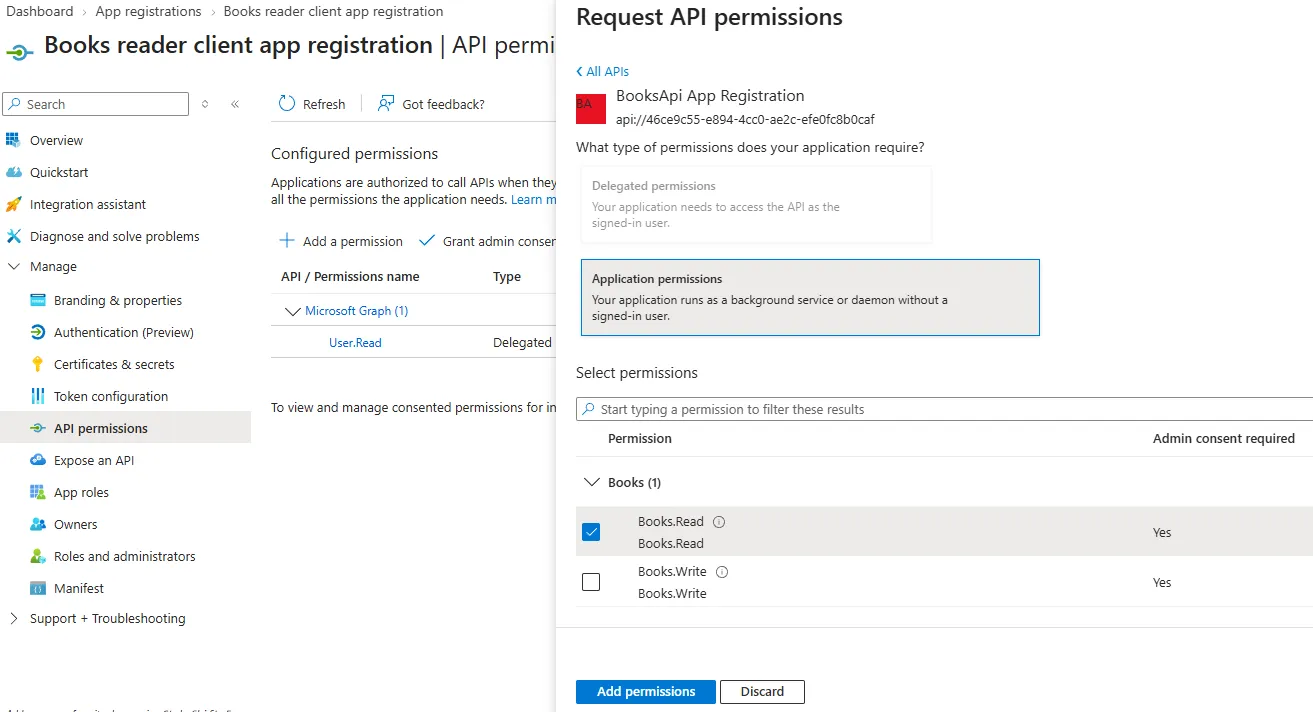
Task: Click the Authentication (Preview) icon
Action: coord(38,332)
